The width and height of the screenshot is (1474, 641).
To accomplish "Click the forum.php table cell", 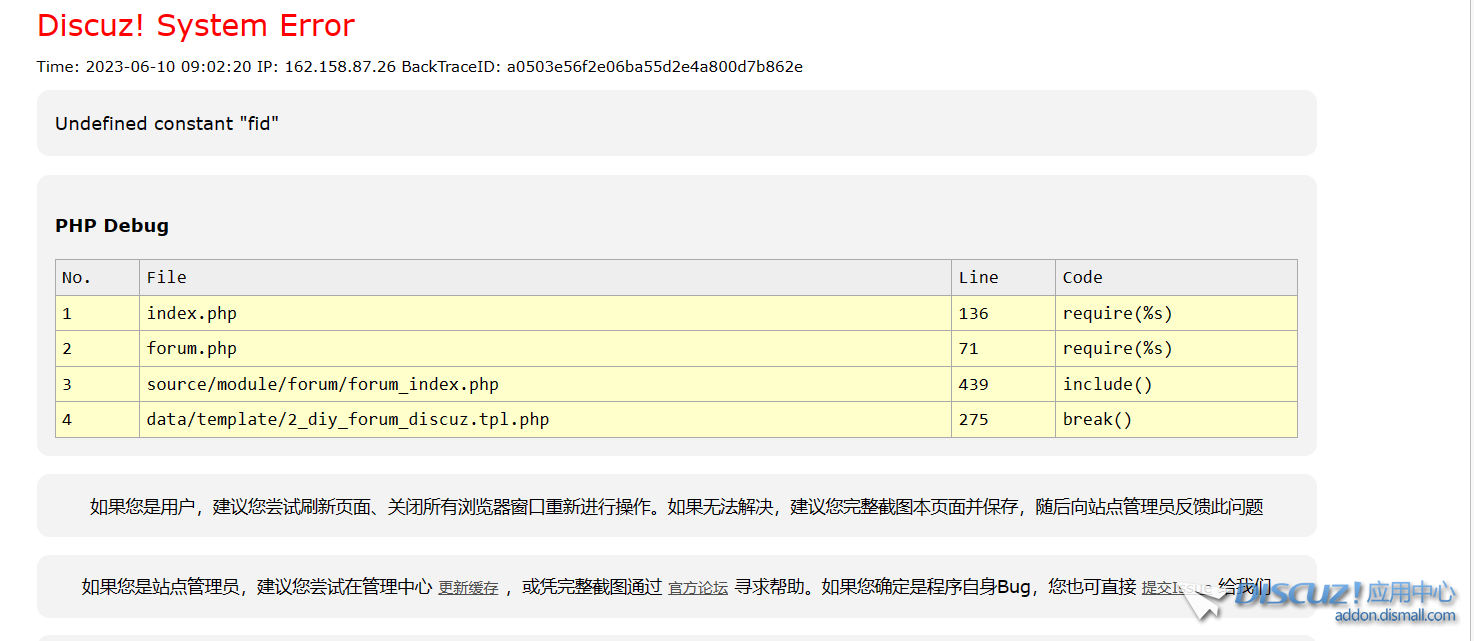I will [x=192, y=349].
